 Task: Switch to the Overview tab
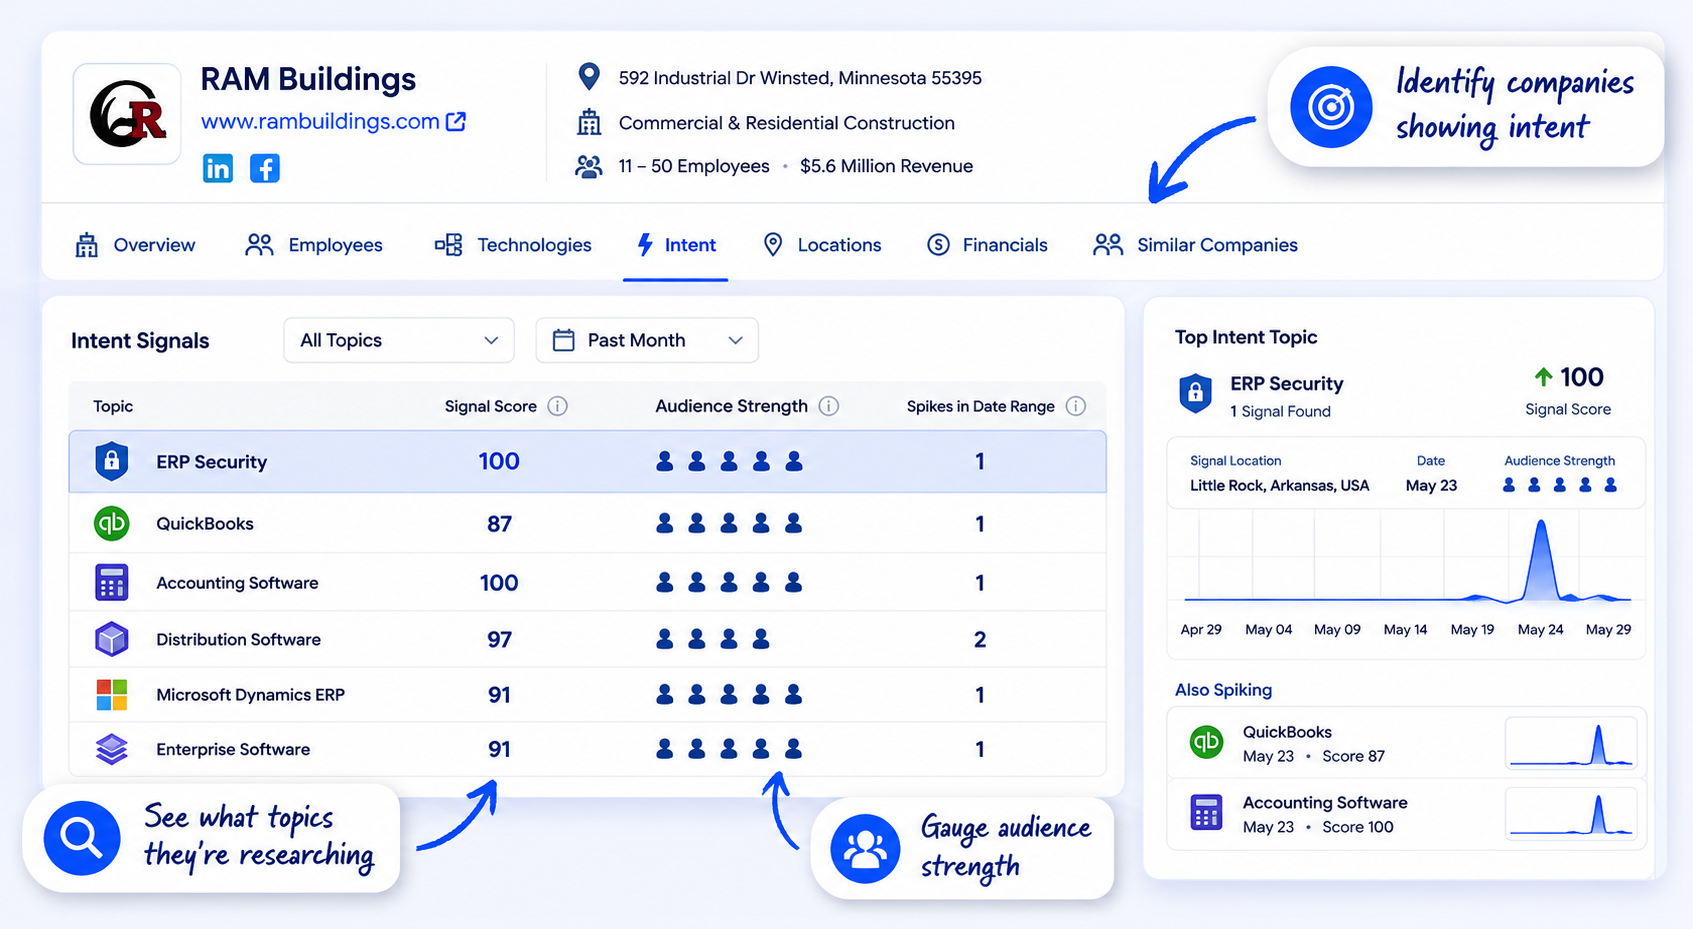coord(136,245)
